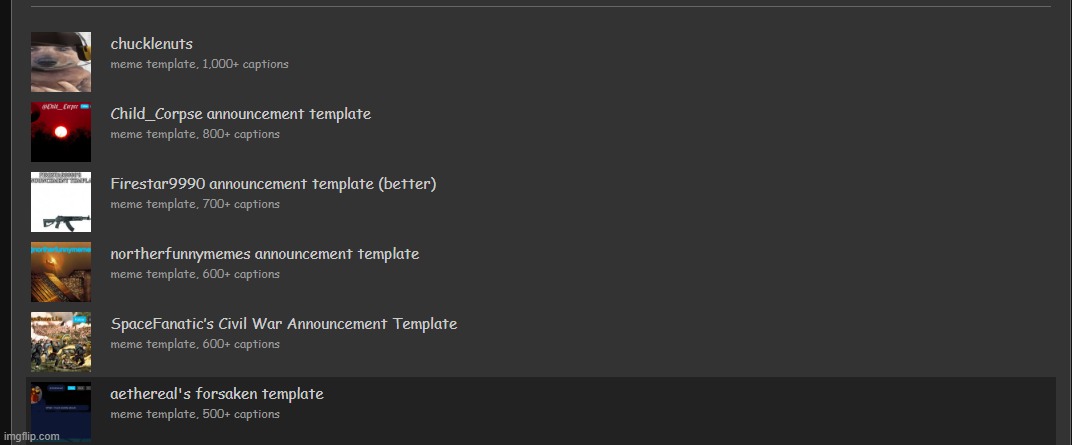Open SpaceFanatic's Civil War Announcement Template title
1072x445 pixels.
tap(283, 324)
